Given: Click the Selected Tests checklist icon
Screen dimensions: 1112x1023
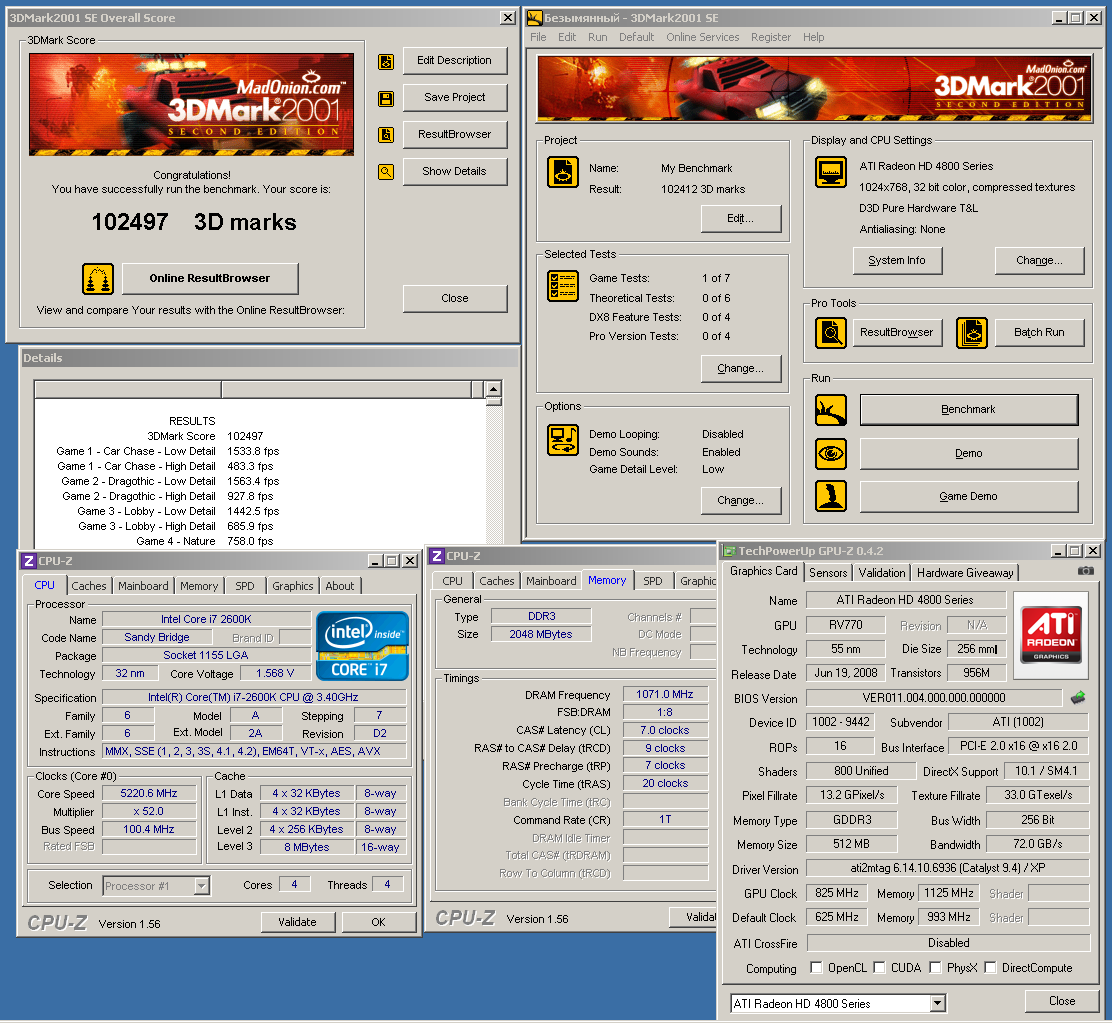Looking at the screenshot, I should click(563, 286).
